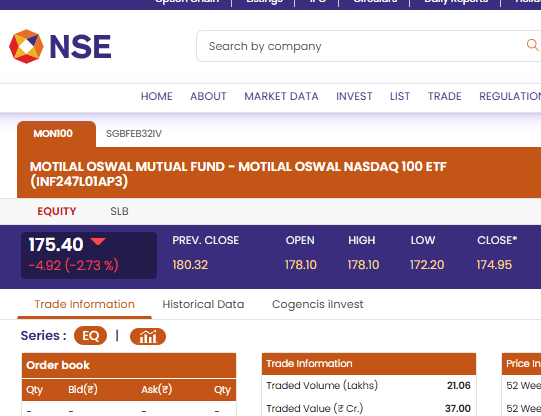Click the OPEN value 178.10
541x416 pixels.
[301, 265]
